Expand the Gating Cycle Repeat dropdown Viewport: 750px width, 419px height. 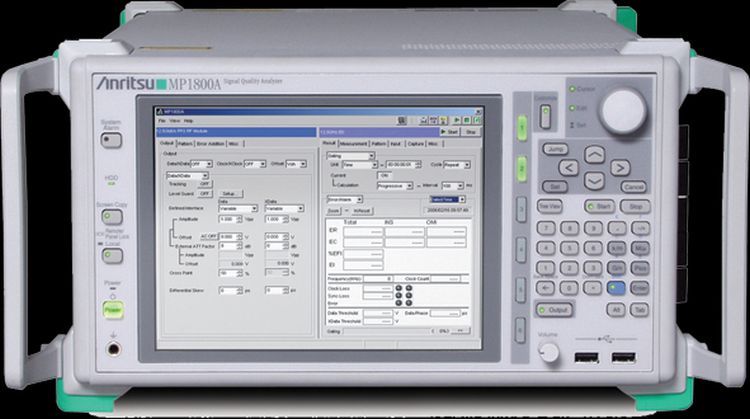(x=455, y=164)
